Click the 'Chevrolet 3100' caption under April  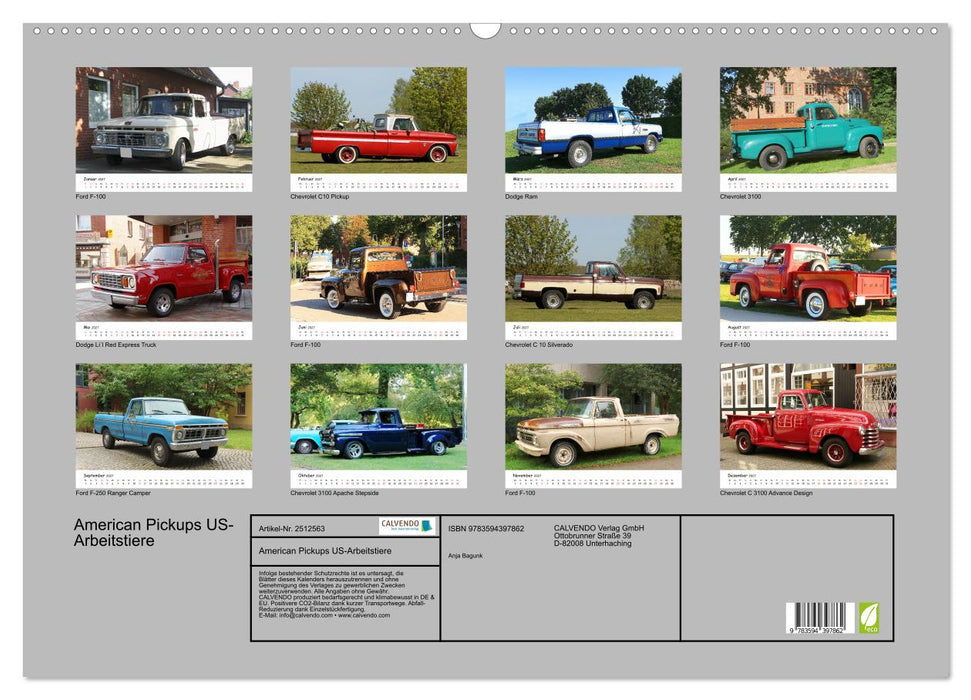[740, 196]
